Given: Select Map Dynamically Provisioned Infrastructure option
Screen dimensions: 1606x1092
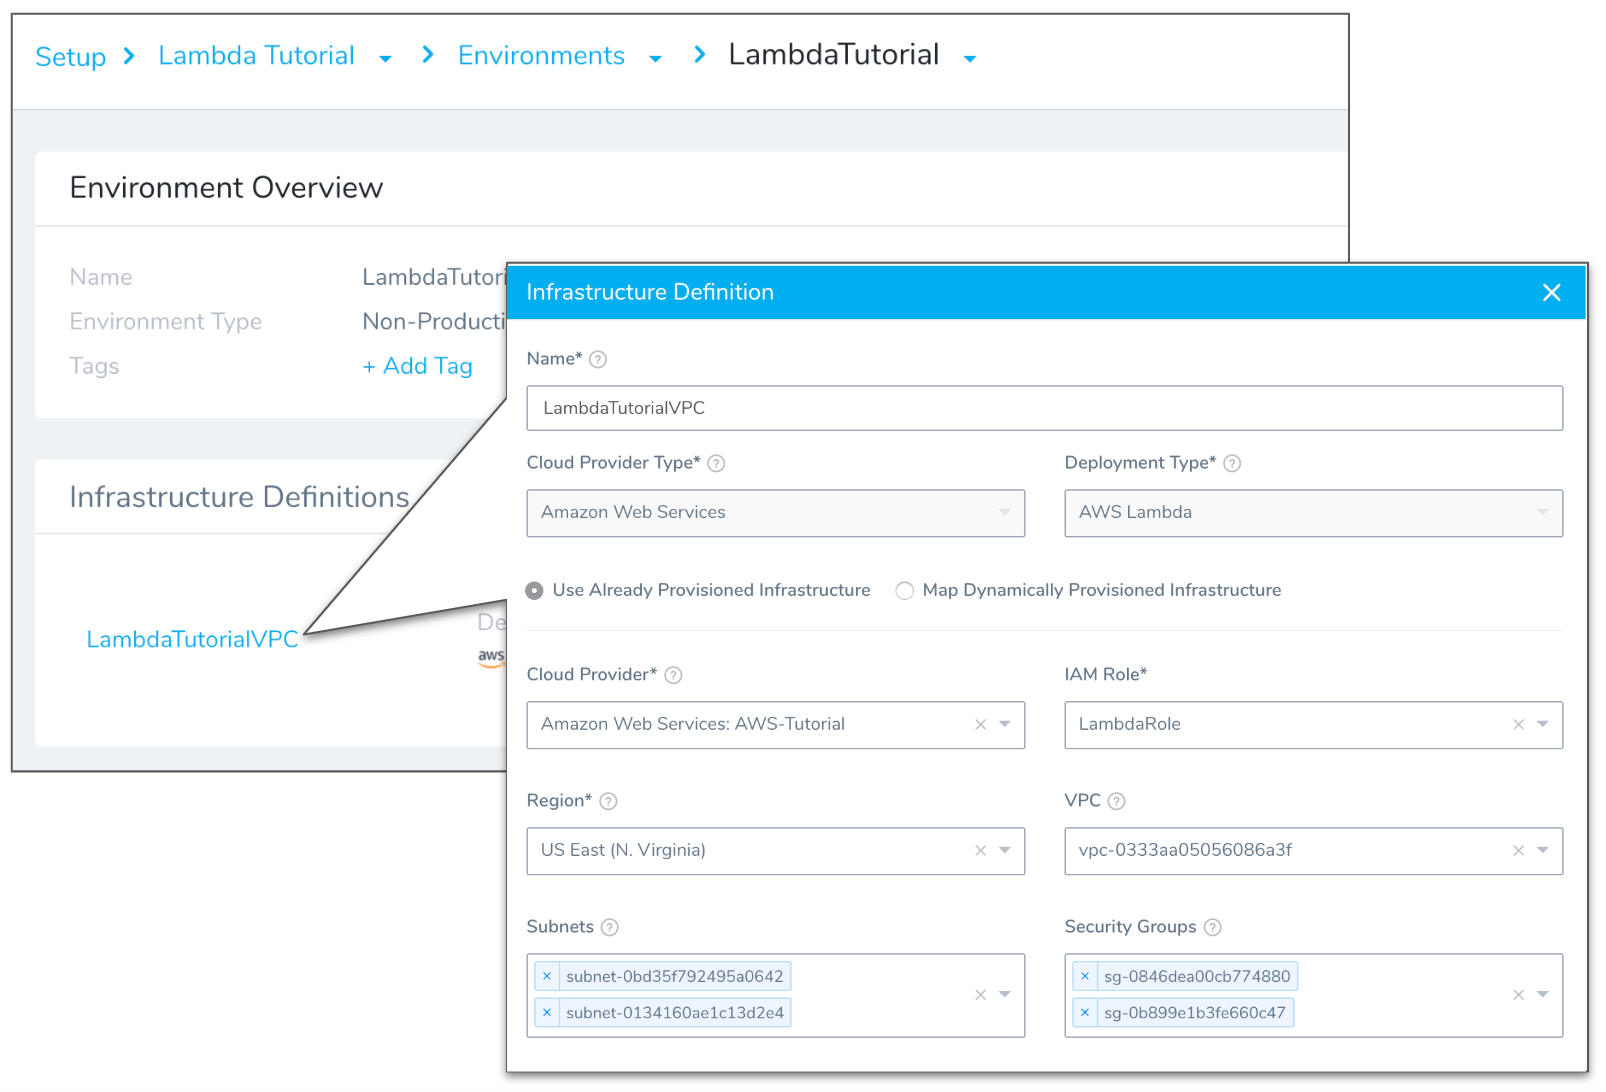Looking at the screenshot, I should 904,591.
